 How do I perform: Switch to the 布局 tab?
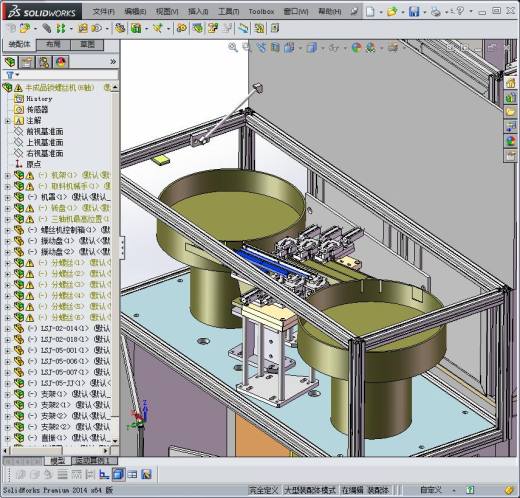[53, 45]
